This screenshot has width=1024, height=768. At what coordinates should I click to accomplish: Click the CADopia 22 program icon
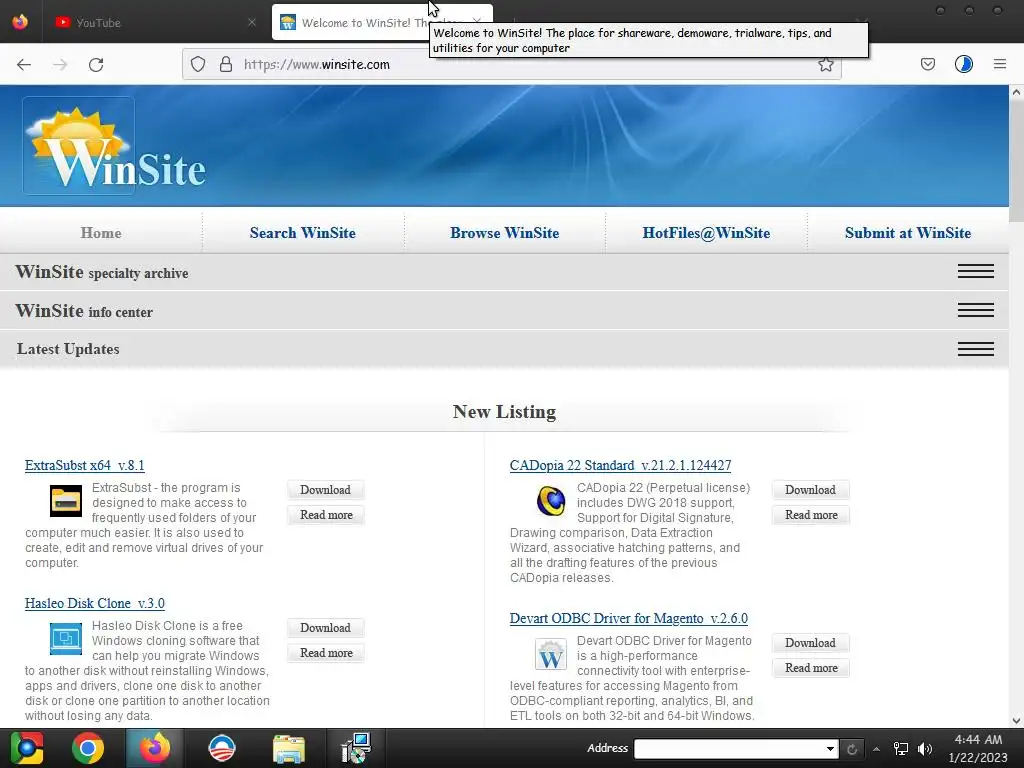click(x=551, y=501)
